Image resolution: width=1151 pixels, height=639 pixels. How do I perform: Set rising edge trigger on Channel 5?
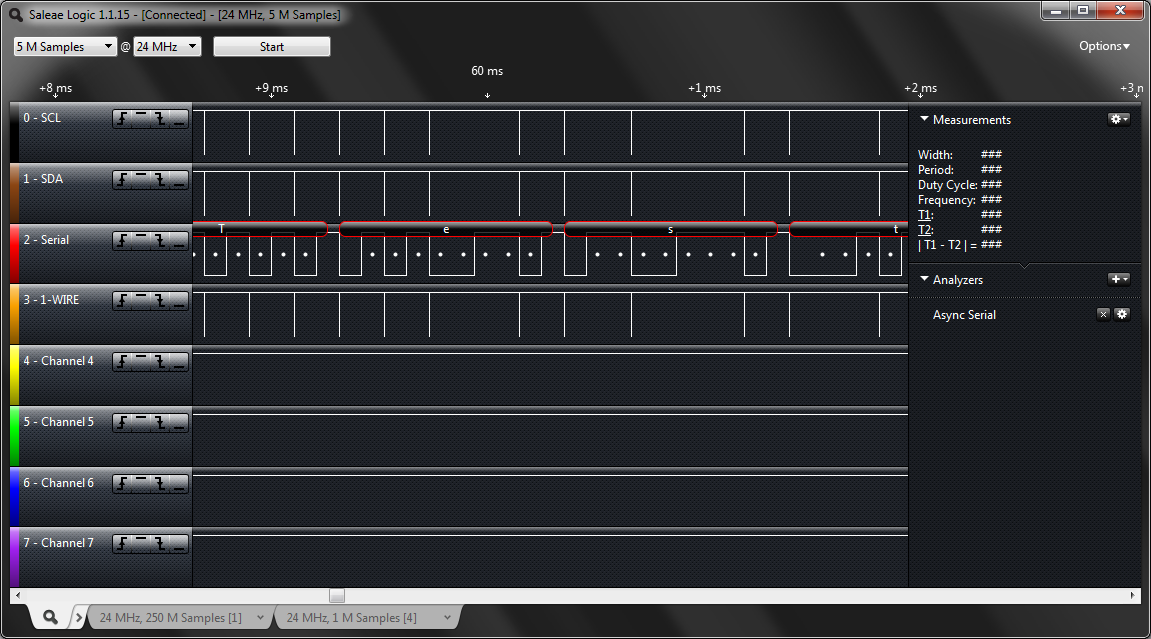pos(123,423)
